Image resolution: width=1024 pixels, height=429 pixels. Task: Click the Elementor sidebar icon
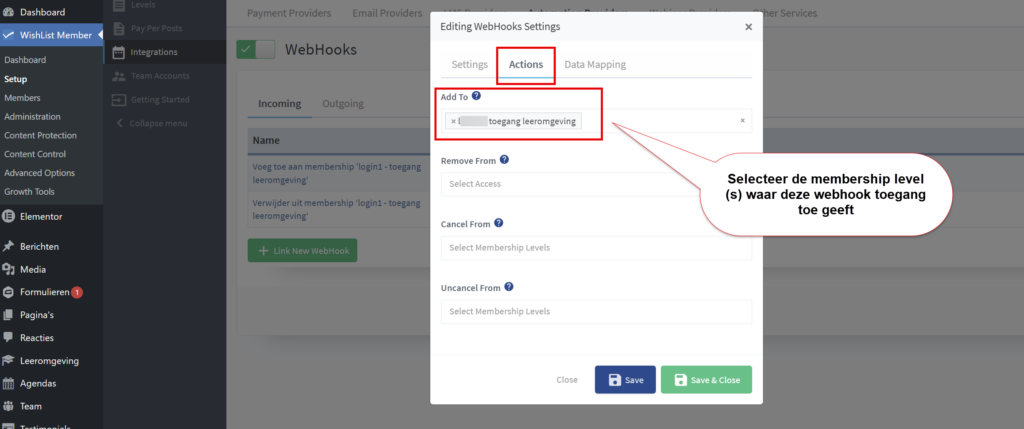click(9, 216)
